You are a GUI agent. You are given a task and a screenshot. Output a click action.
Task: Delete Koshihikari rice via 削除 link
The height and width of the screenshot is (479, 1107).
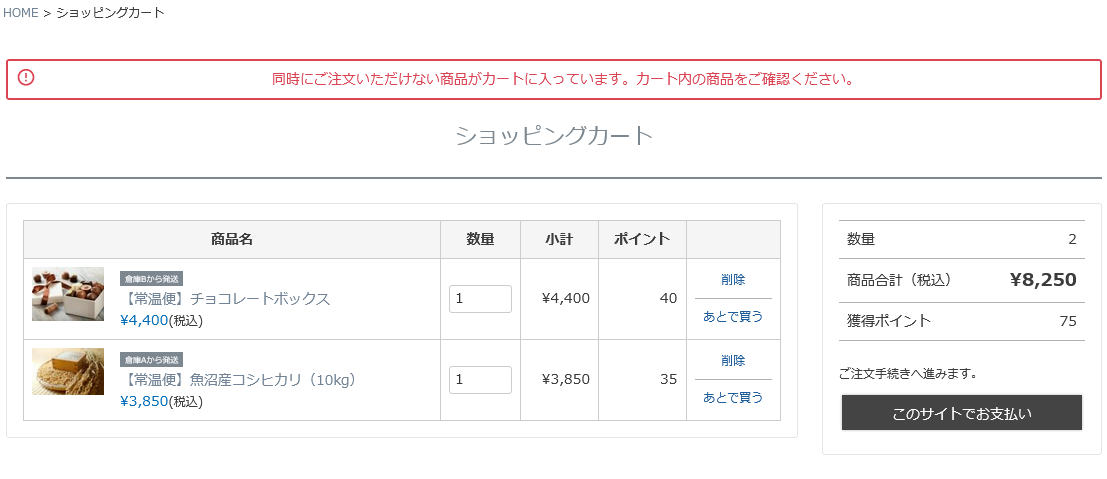[x=733, y=360]
